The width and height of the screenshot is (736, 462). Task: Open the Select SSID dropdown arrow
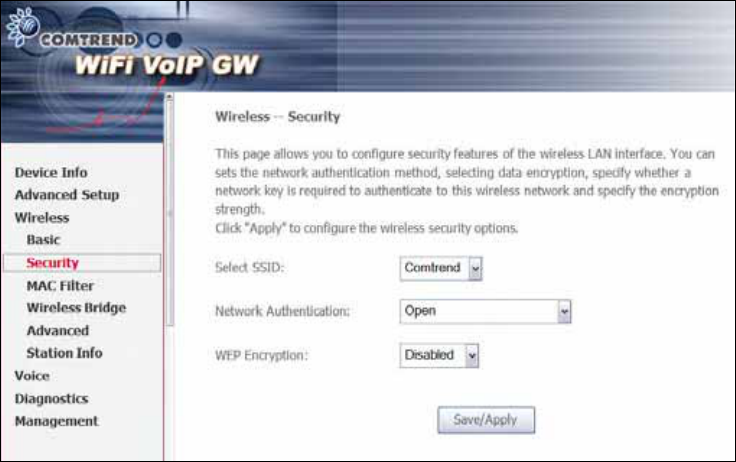tap(475, 269)
